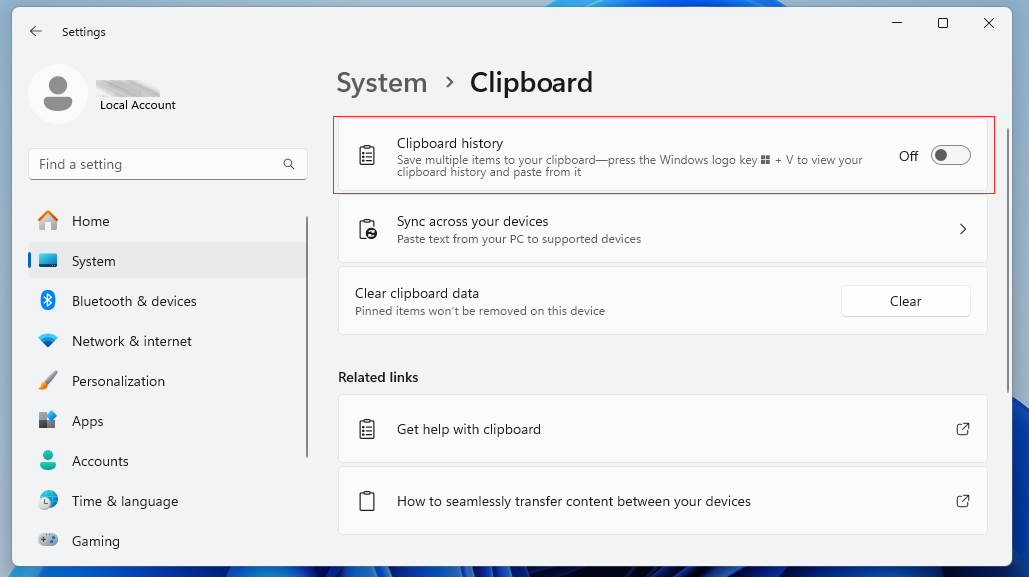Click the Gaming controller icon
This screenshot has width=1029, height=577.
tap(48, 540)
